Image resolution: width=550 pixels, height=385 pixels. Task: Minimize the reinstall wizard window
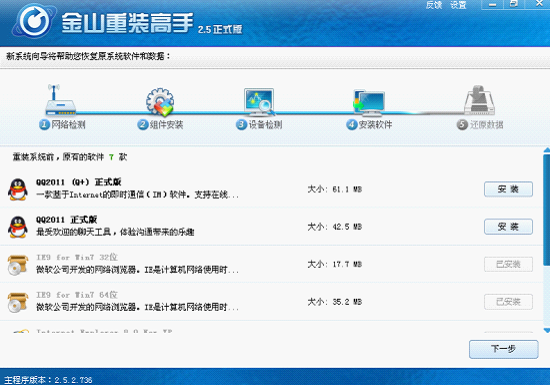[492, 5]
